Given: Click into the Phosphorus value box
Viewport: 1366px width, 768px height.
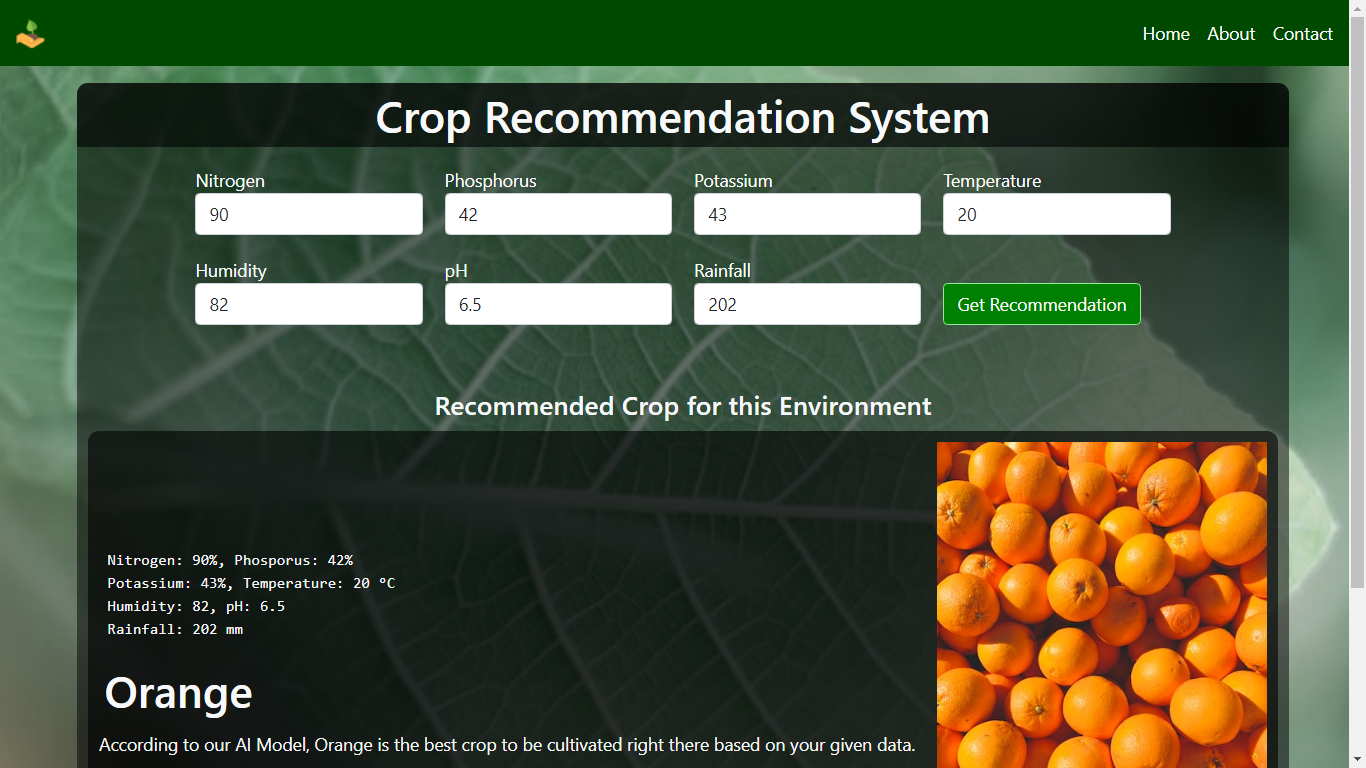Looking at the screenshot, I should pos(558,214).
